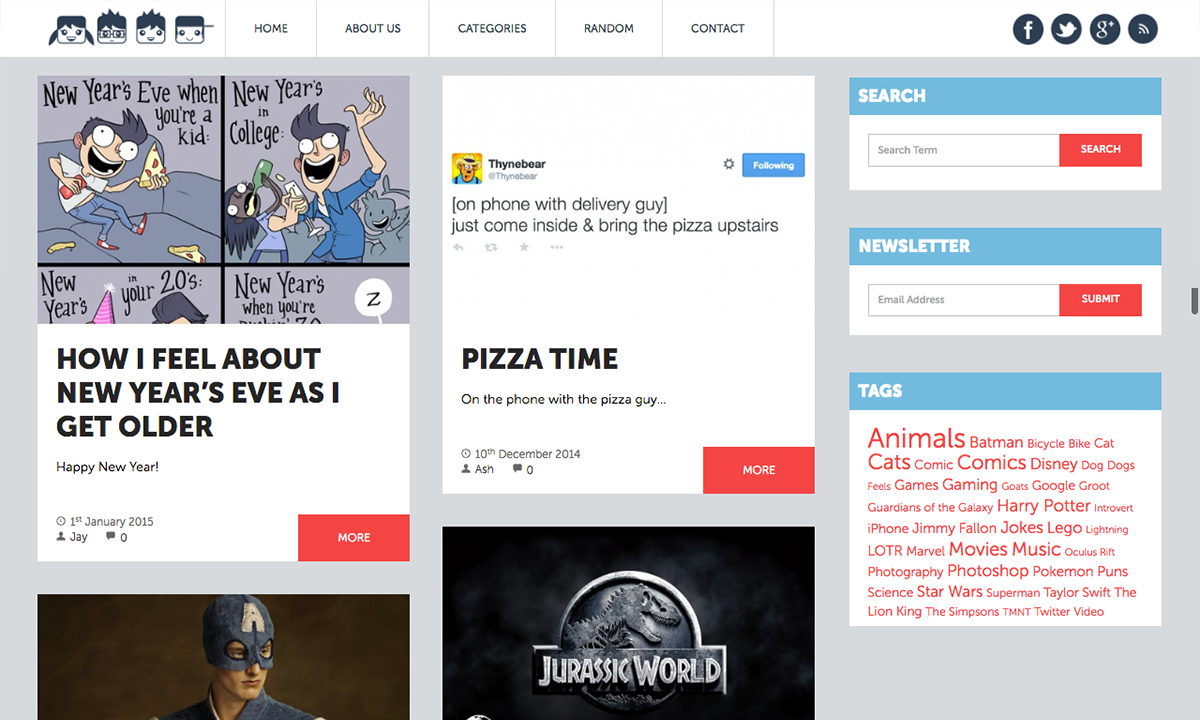1200x720 pixels.
Task: Click the blue Following button in the tweet
Action: 773,165
